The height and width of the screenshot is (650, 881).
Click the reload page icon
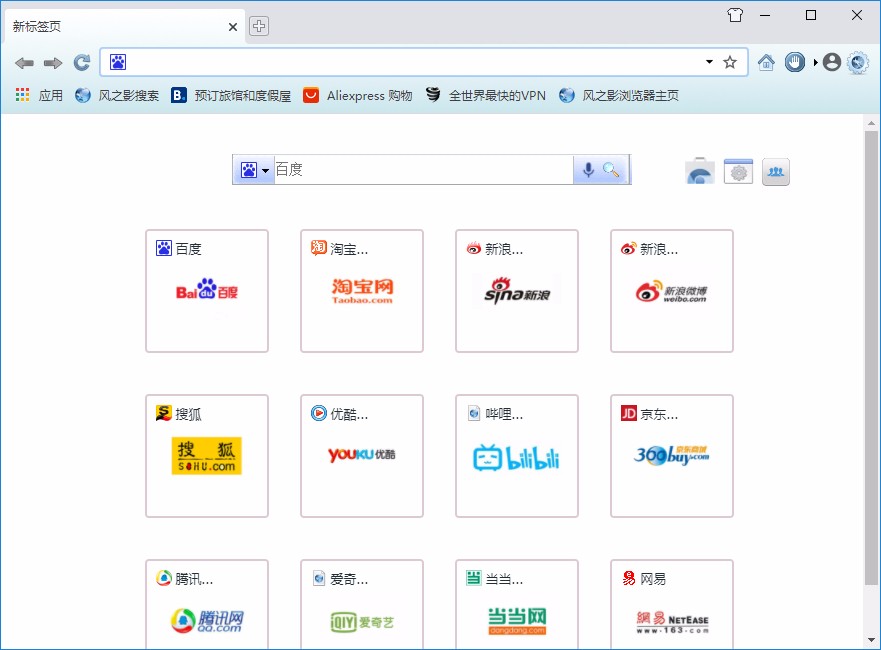81,61
